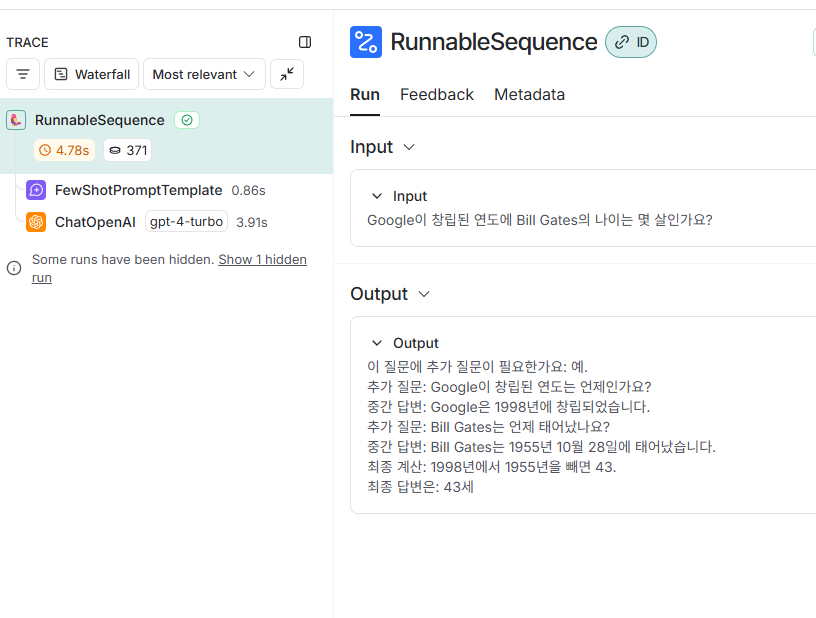
Task: Open the FewShotPromptTemplate run
Action: [138, 190]
